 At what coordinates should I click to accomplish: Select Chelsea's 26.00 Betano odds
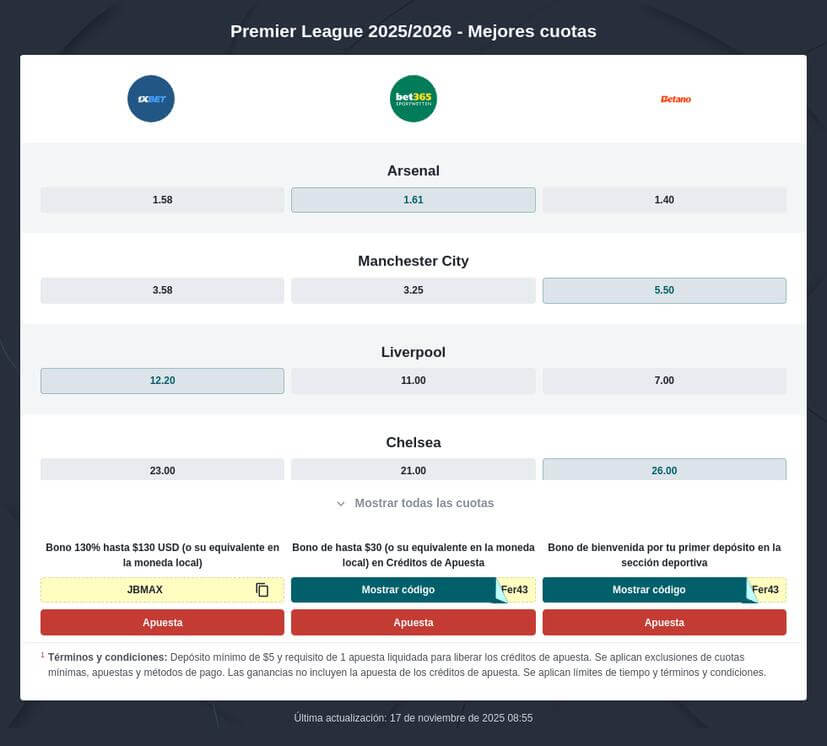664,469
